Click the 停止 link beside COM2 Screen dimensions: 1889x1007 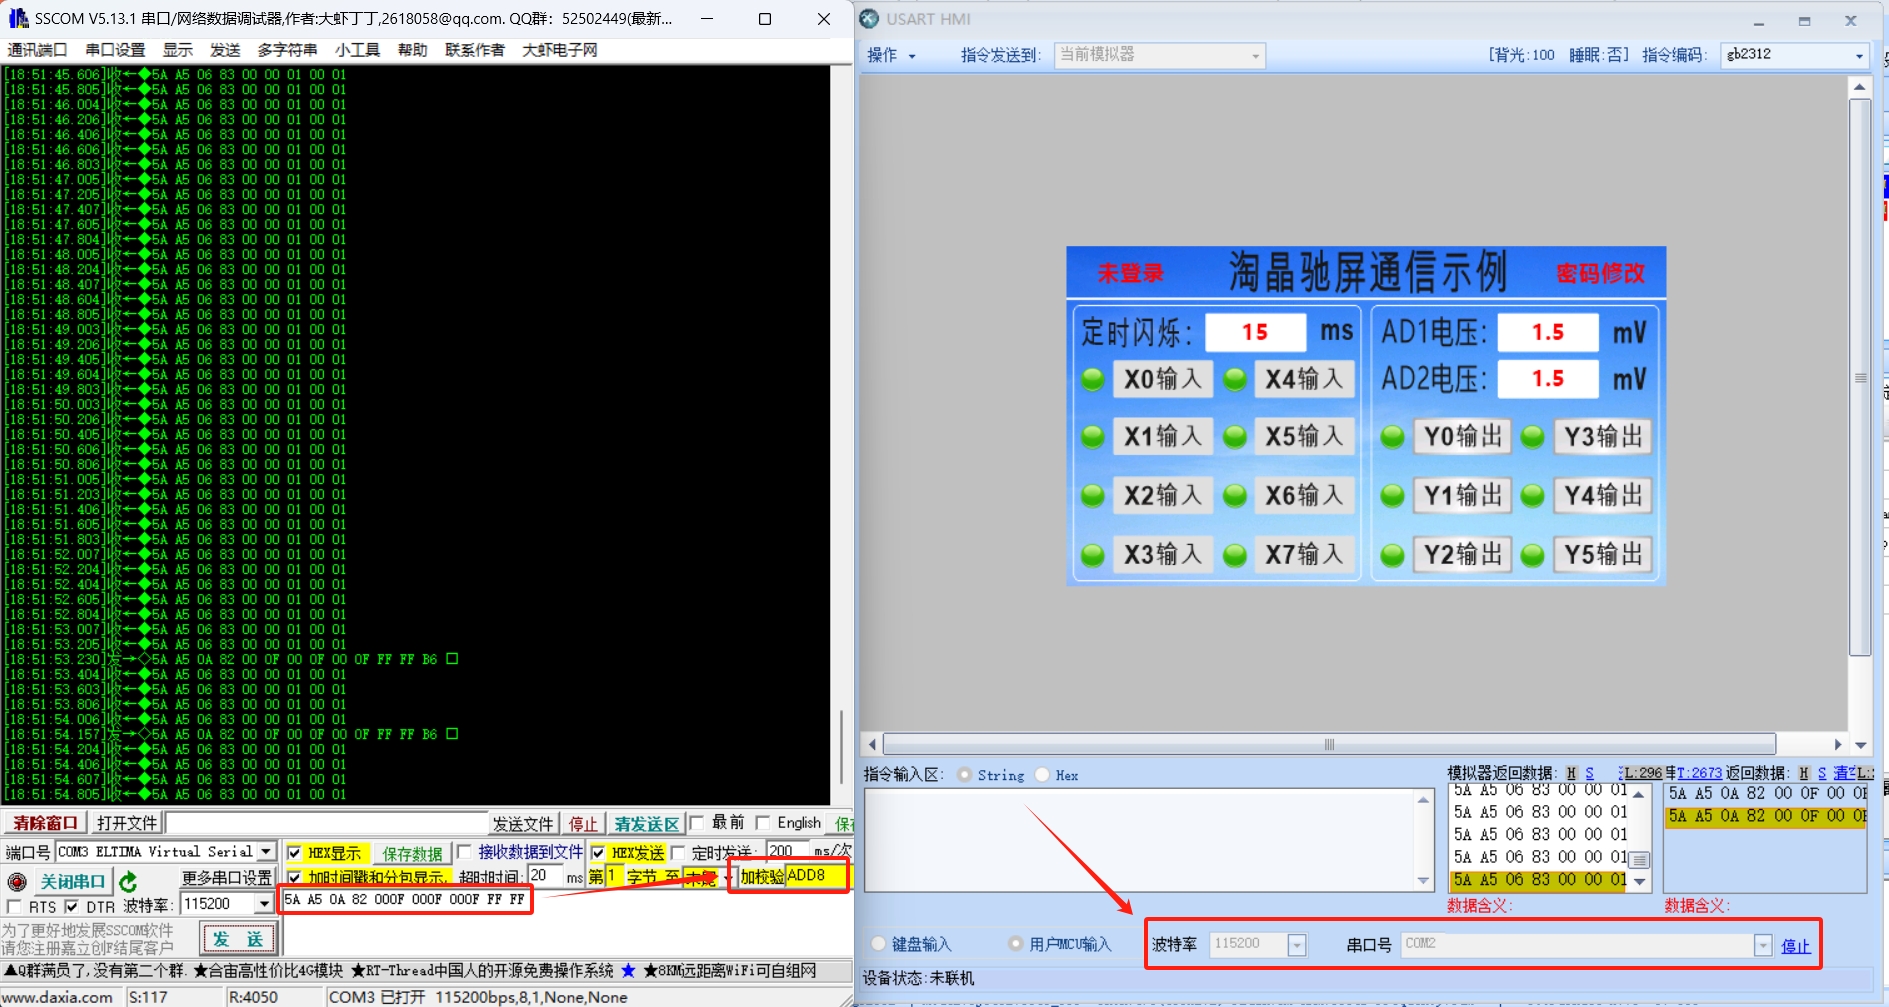(x=1795, y=946)
